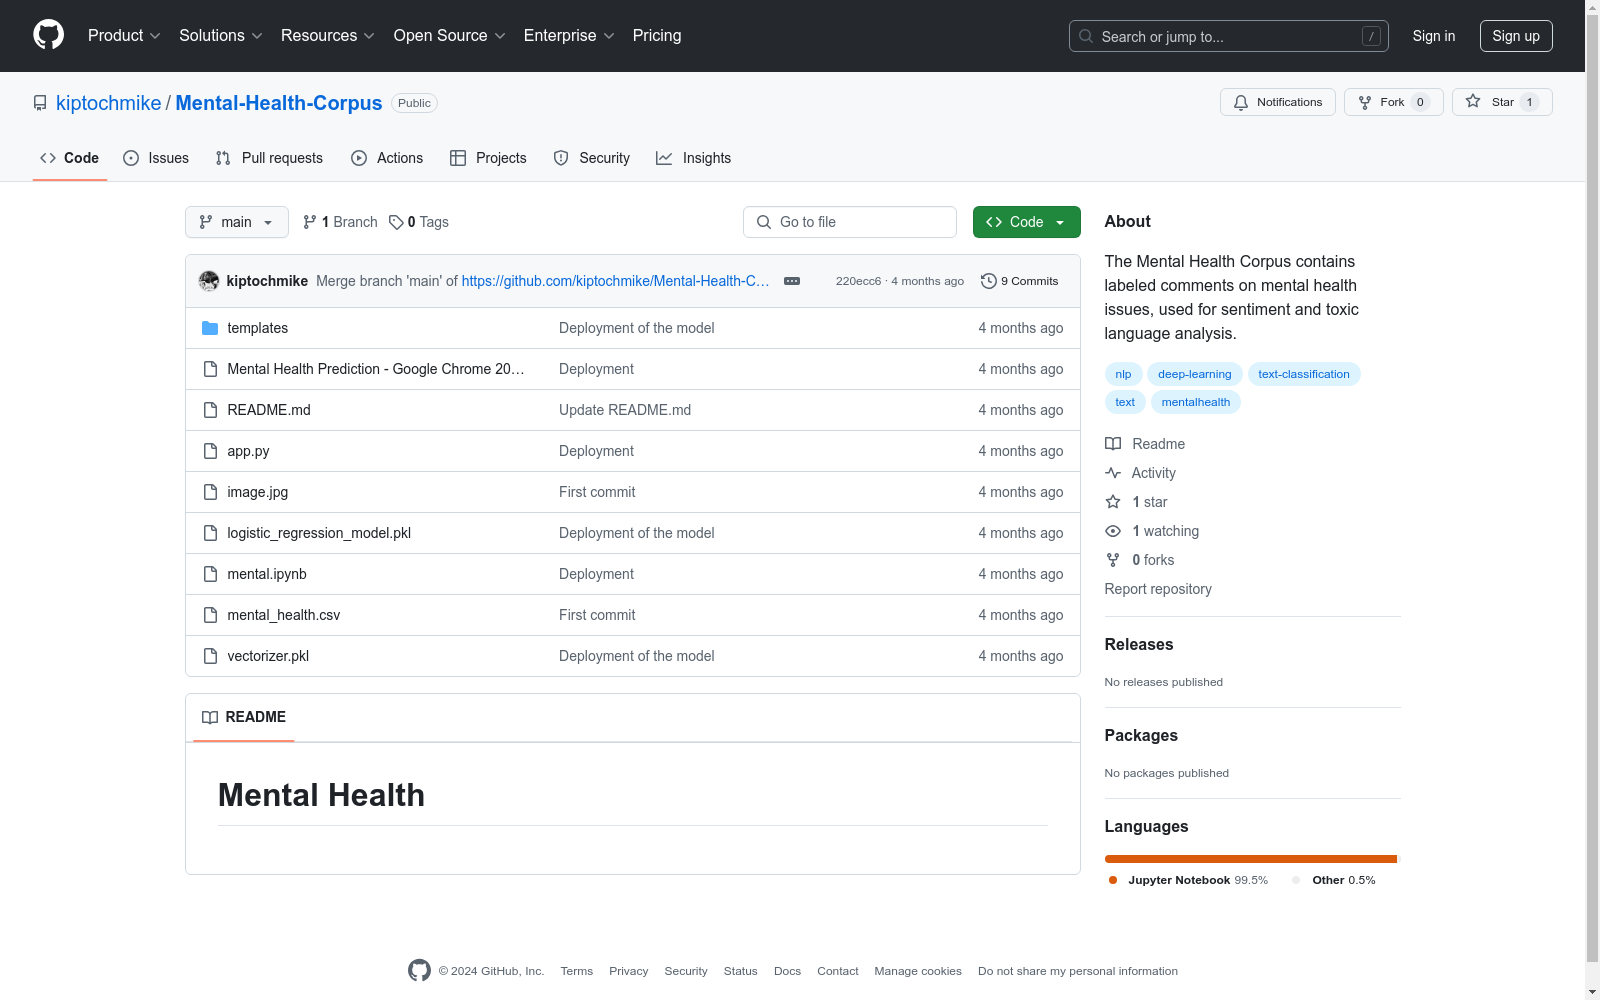The height and width of the screenshot is (1000, 1600).
Task: Open the Insights tab
Action: coord(693,158)
